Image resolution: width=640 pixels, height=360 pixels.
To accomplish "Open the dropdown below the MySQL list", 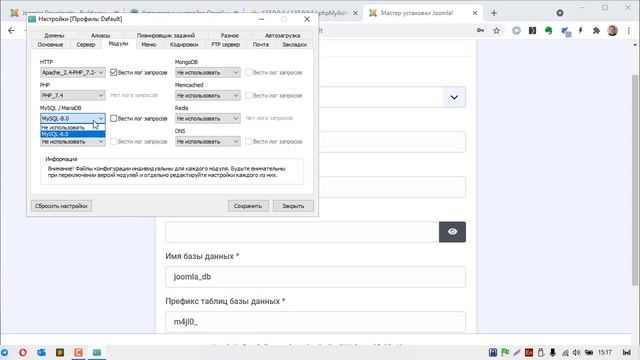I will pyautogui.click(x=73, y=142).
